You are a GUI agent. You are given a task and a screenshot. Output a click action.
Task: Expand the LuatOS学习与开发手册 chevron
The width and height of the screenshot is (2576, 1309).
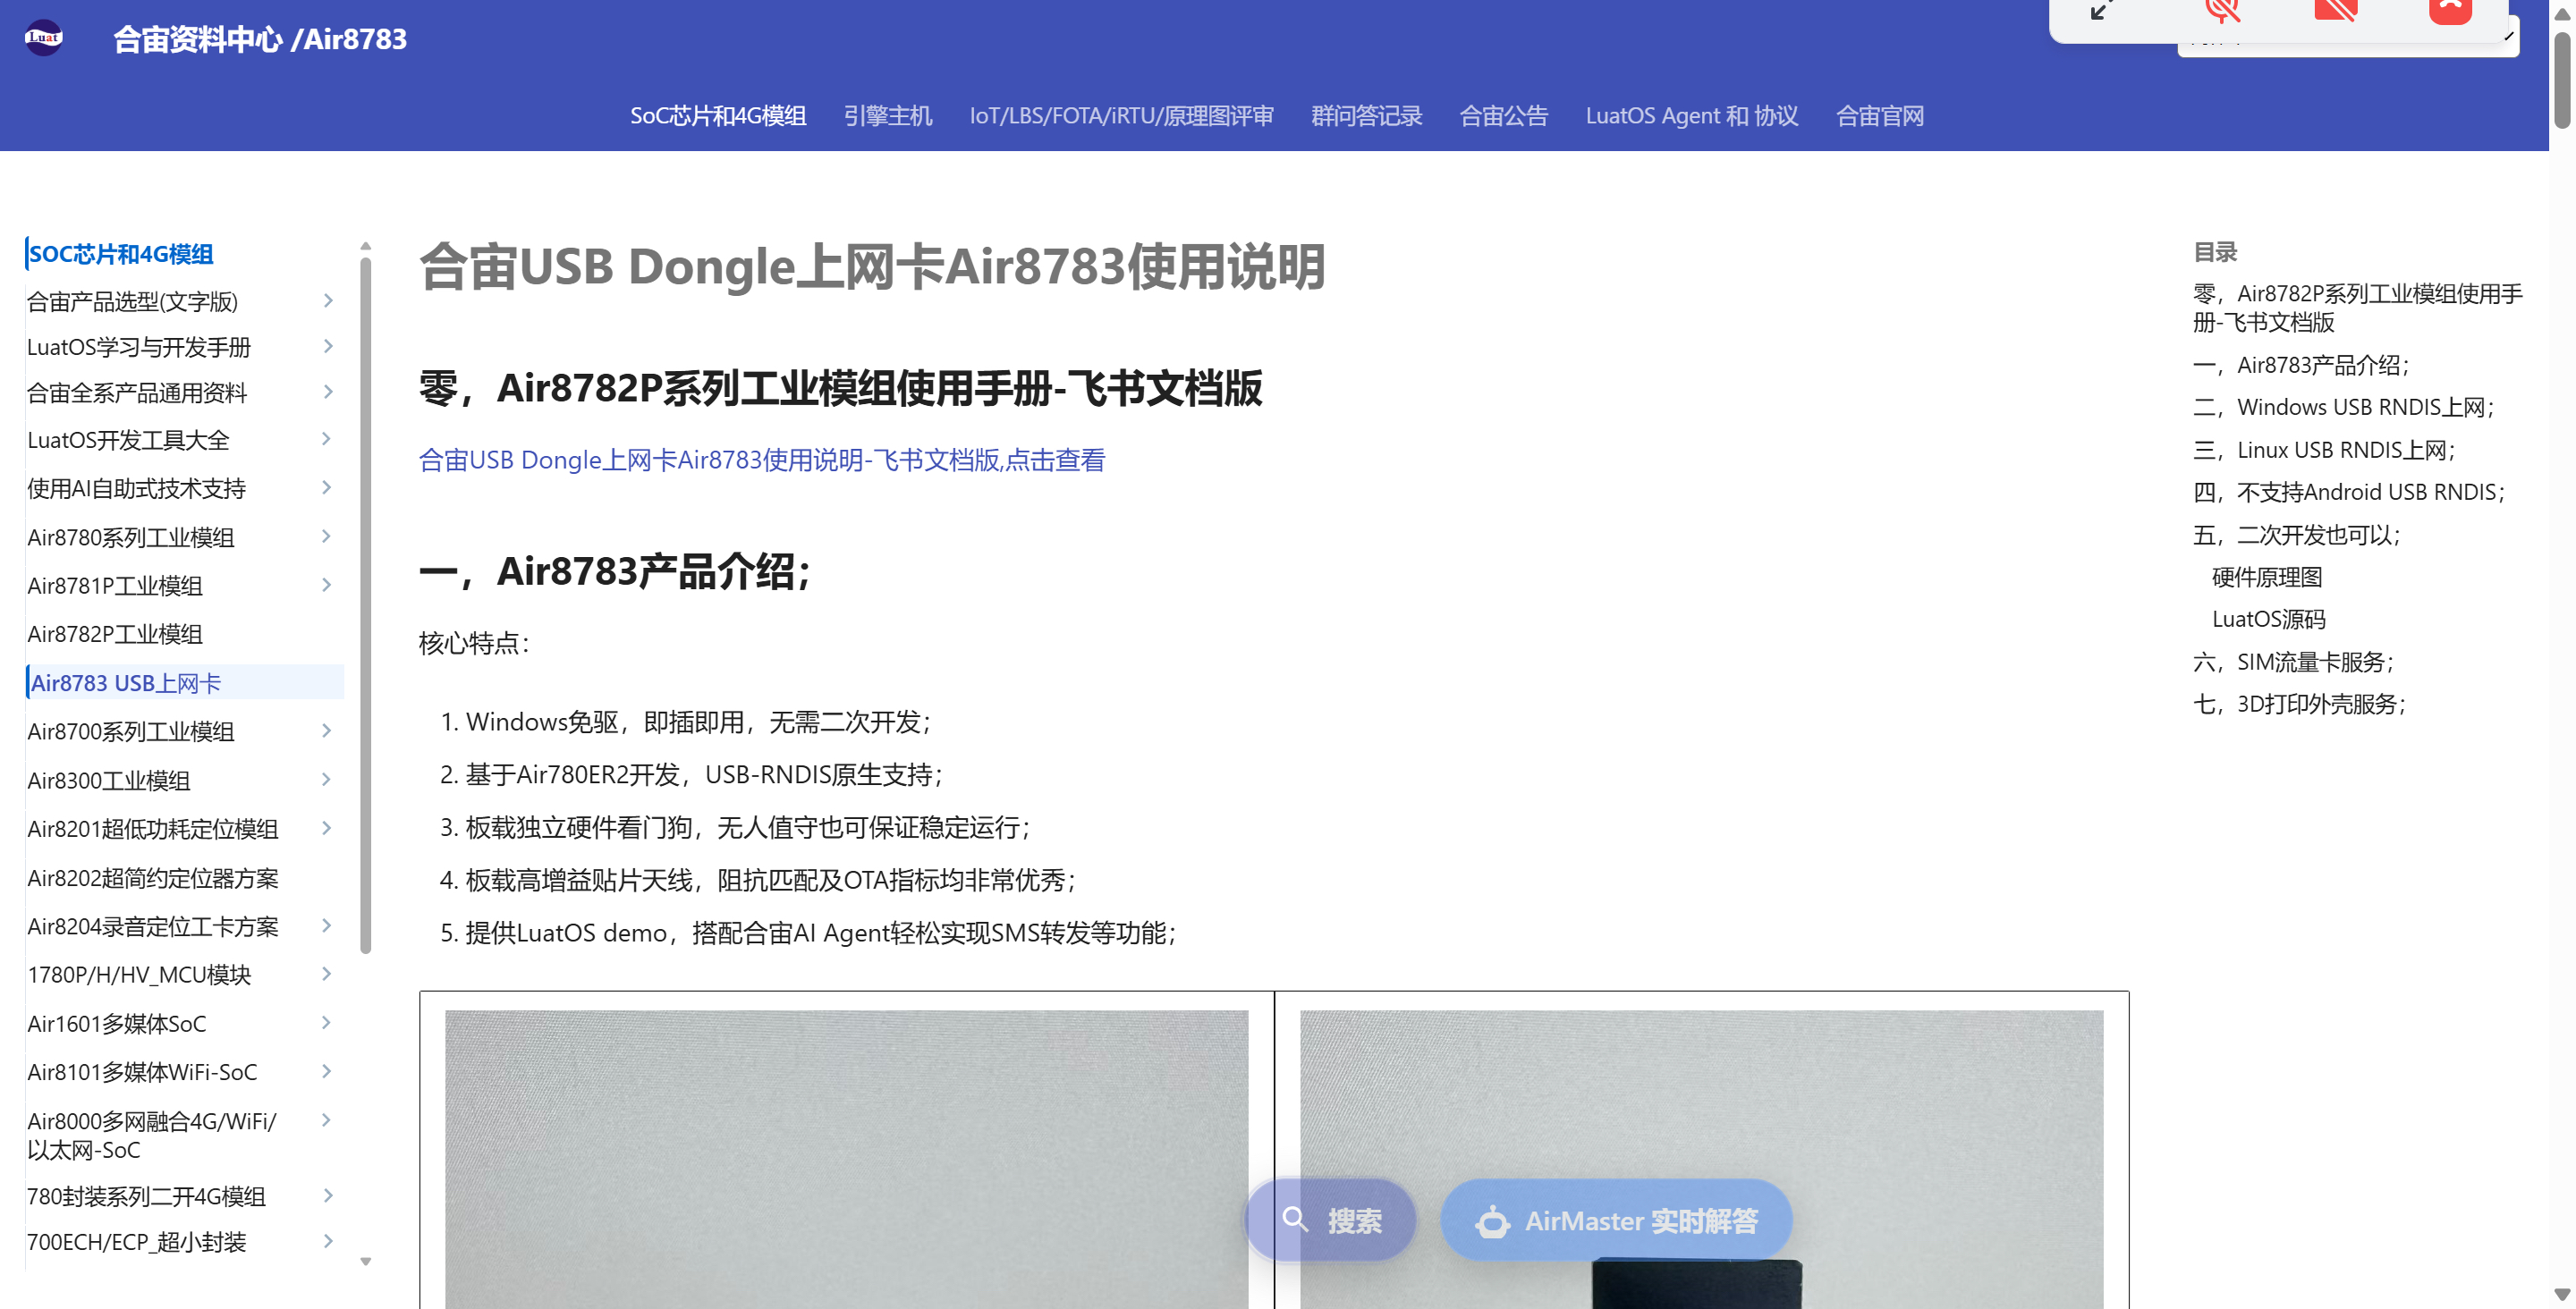328,347
